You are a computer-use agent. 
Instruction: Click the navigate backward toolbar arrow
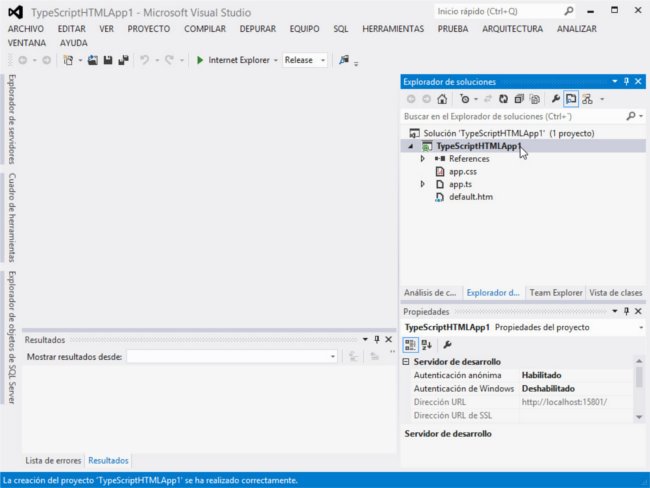[x=23, y=61]
